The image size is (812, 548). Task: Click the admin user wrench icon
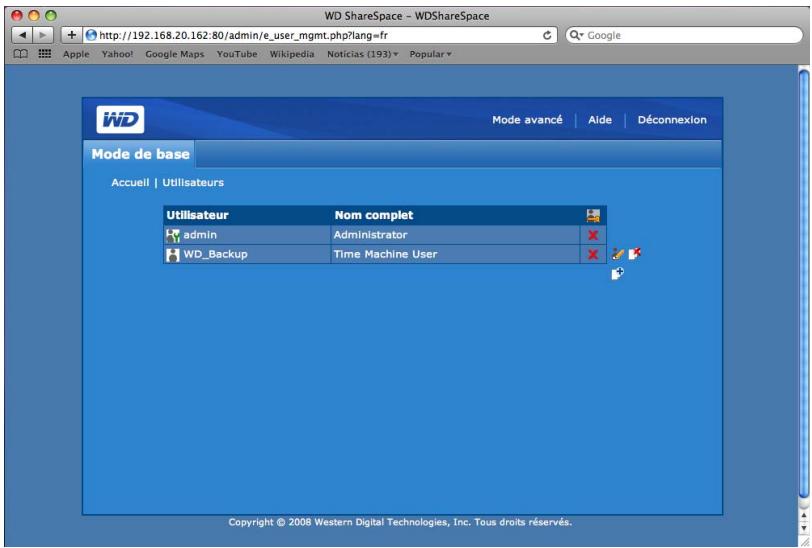click(172, 236)
